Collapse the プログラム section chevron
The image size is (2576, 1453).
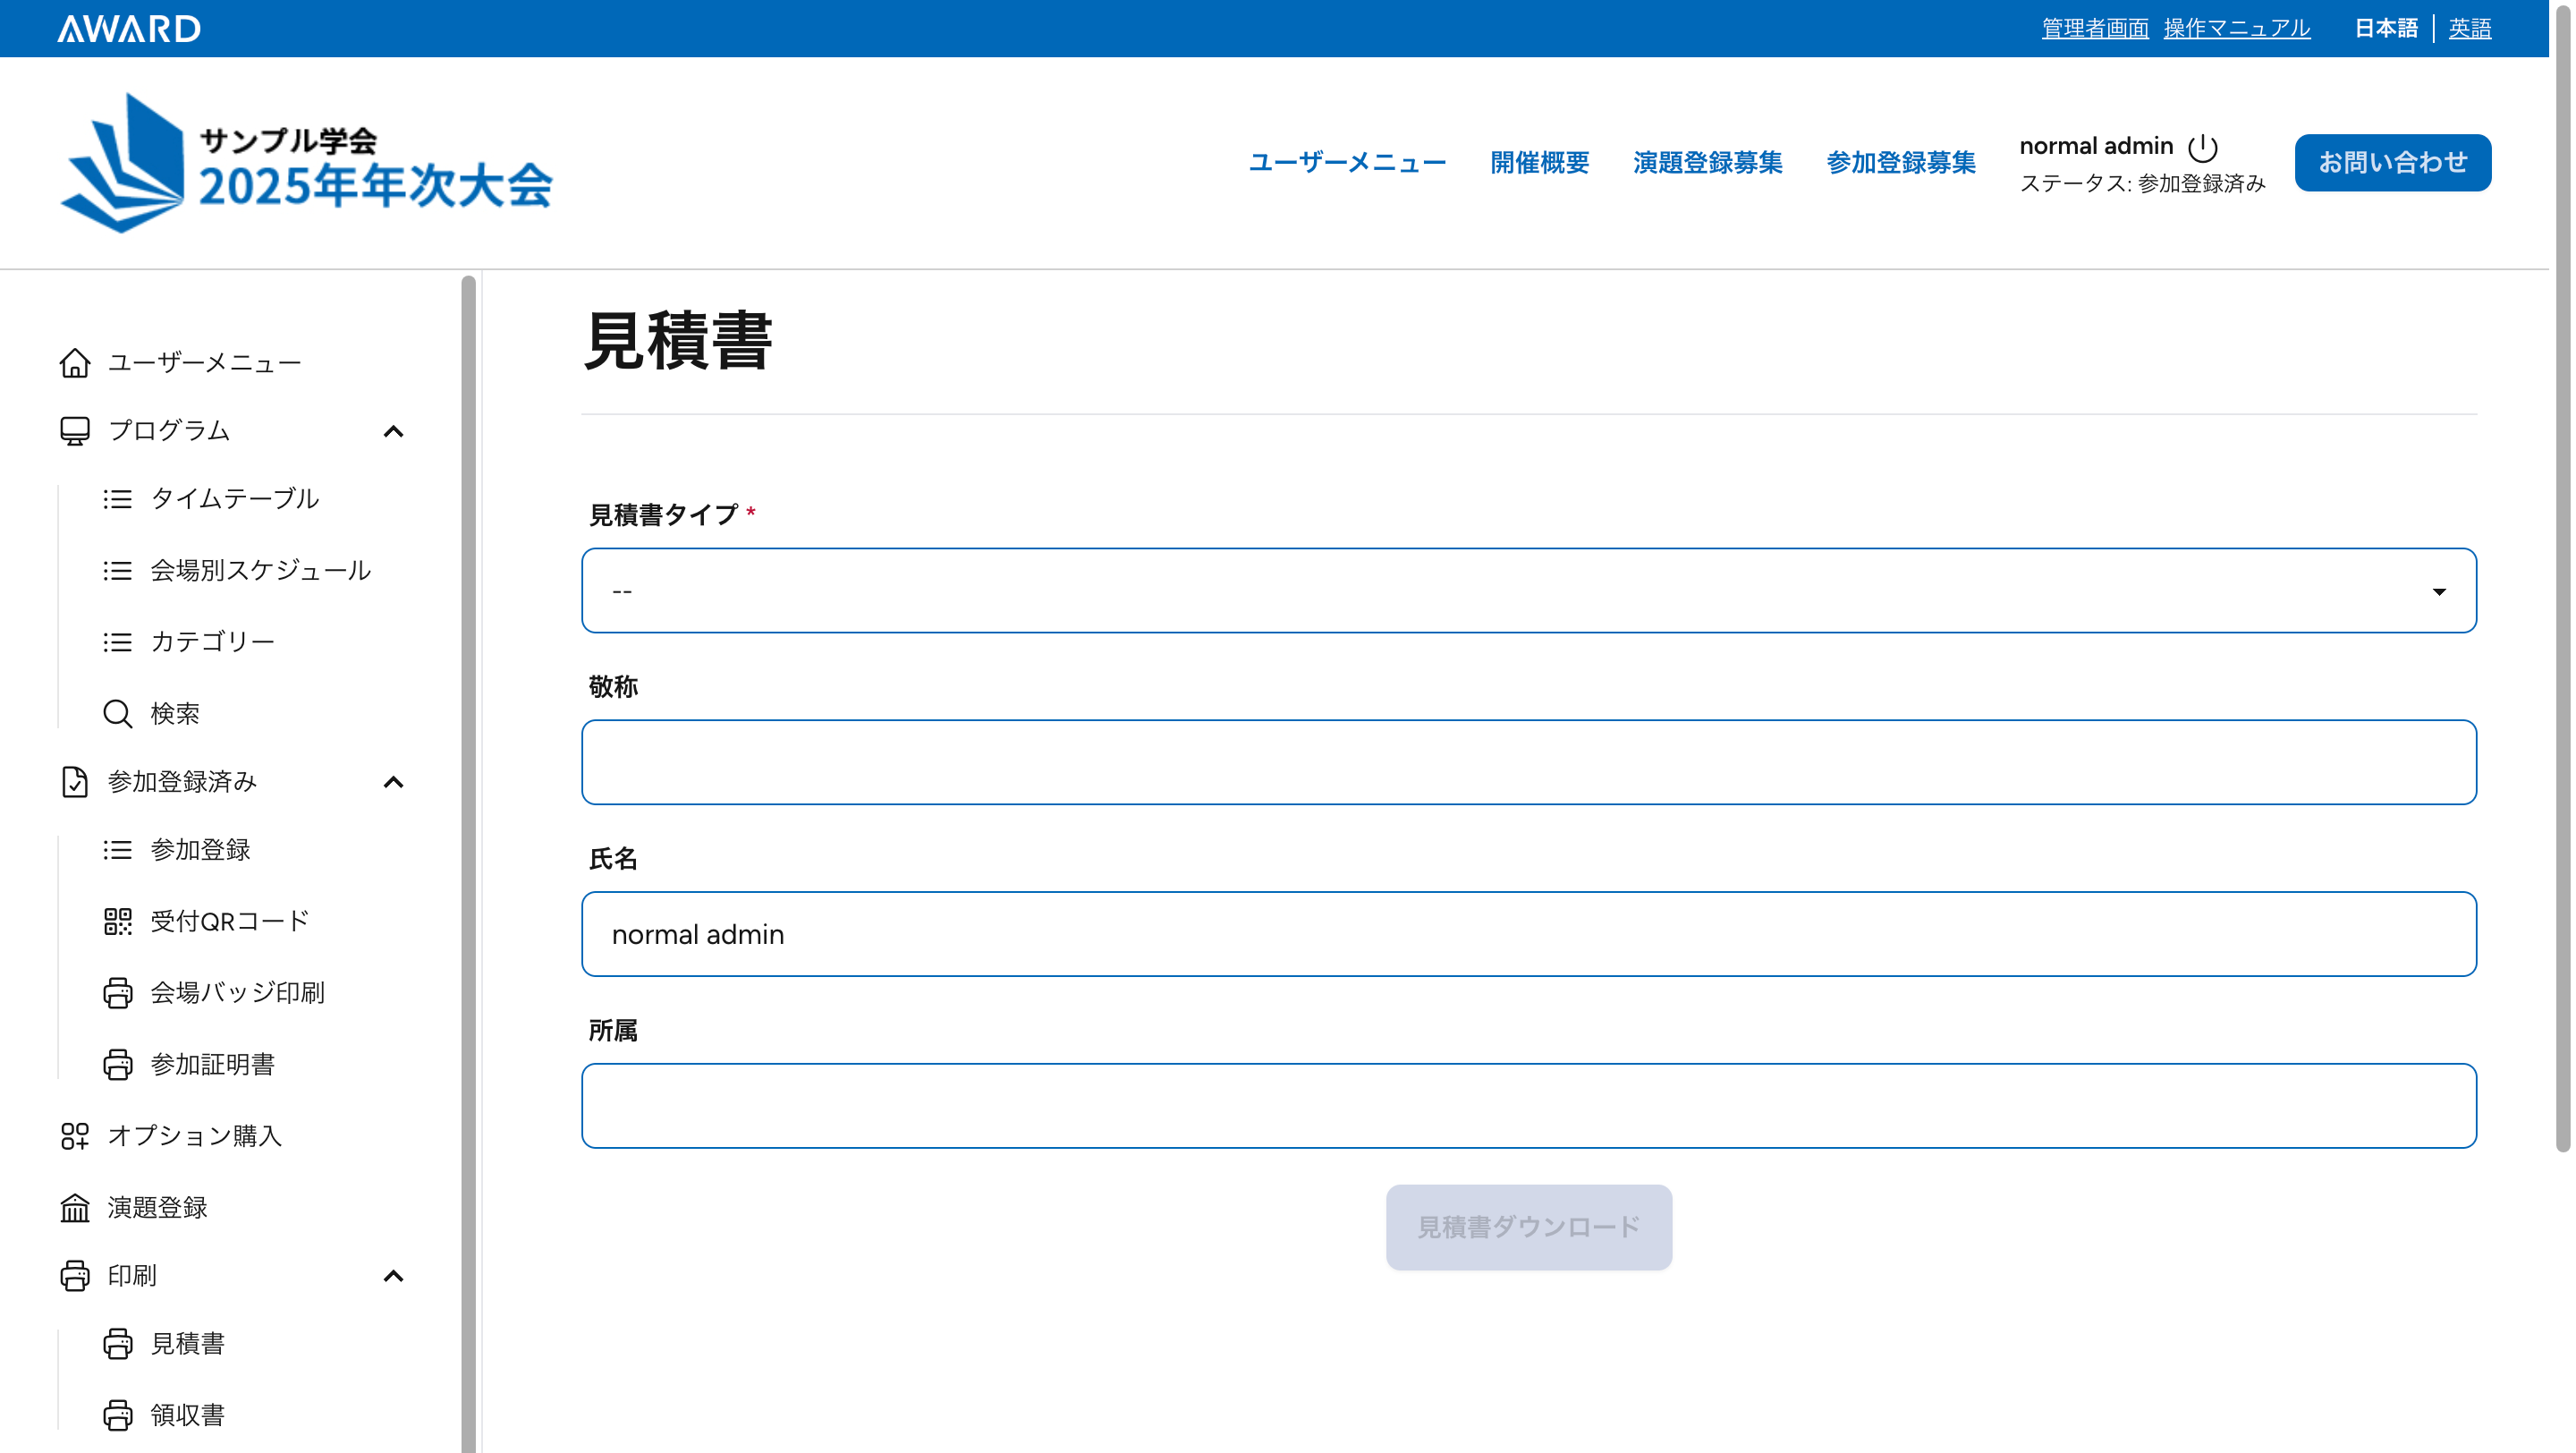pos(394,431)
